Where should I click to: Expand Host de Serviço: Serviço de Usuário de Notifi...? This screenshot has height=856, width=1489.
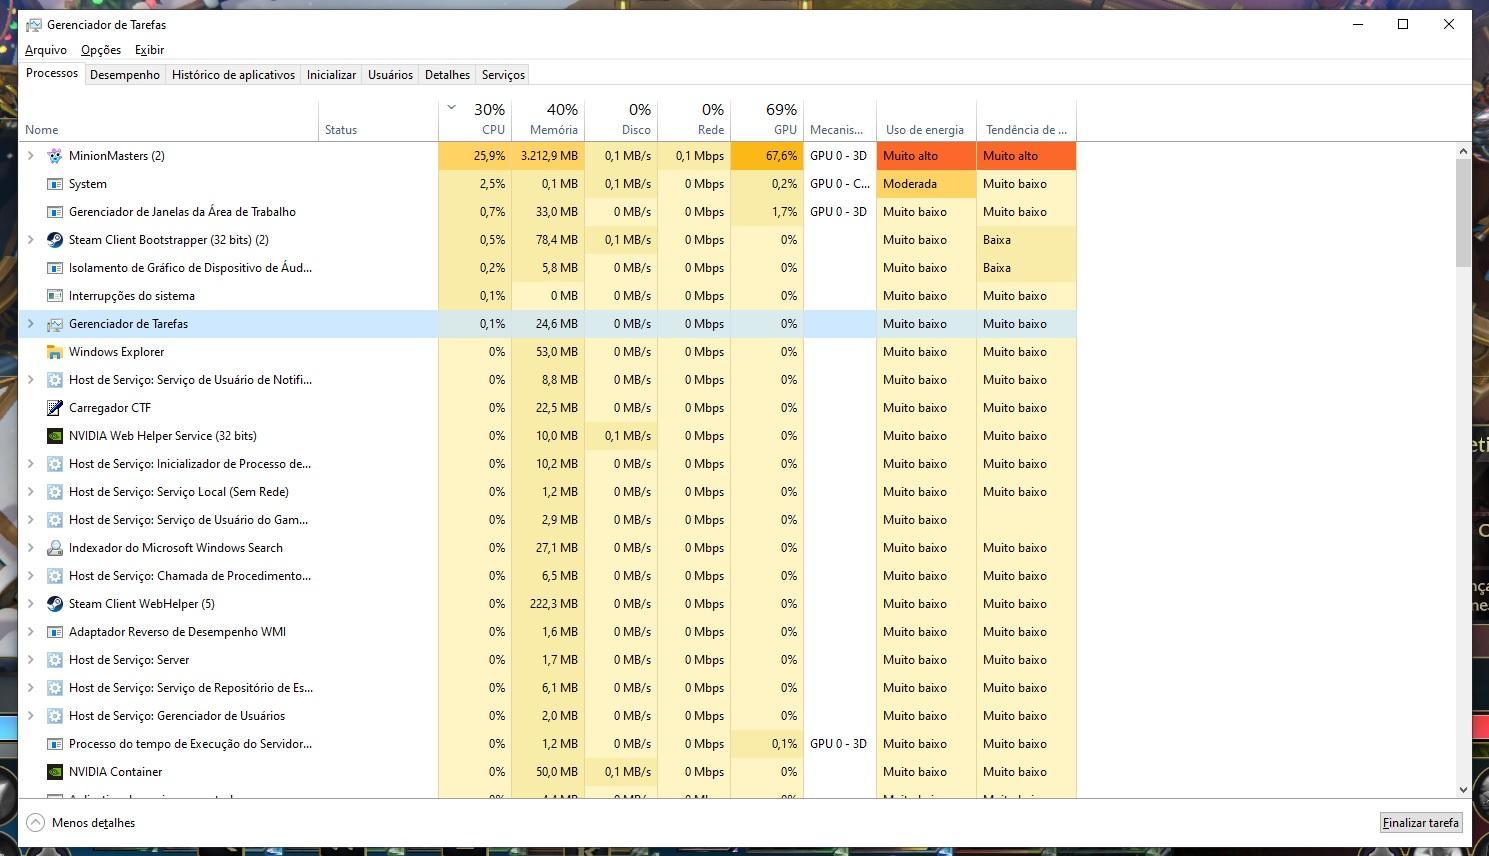point(30,380)
